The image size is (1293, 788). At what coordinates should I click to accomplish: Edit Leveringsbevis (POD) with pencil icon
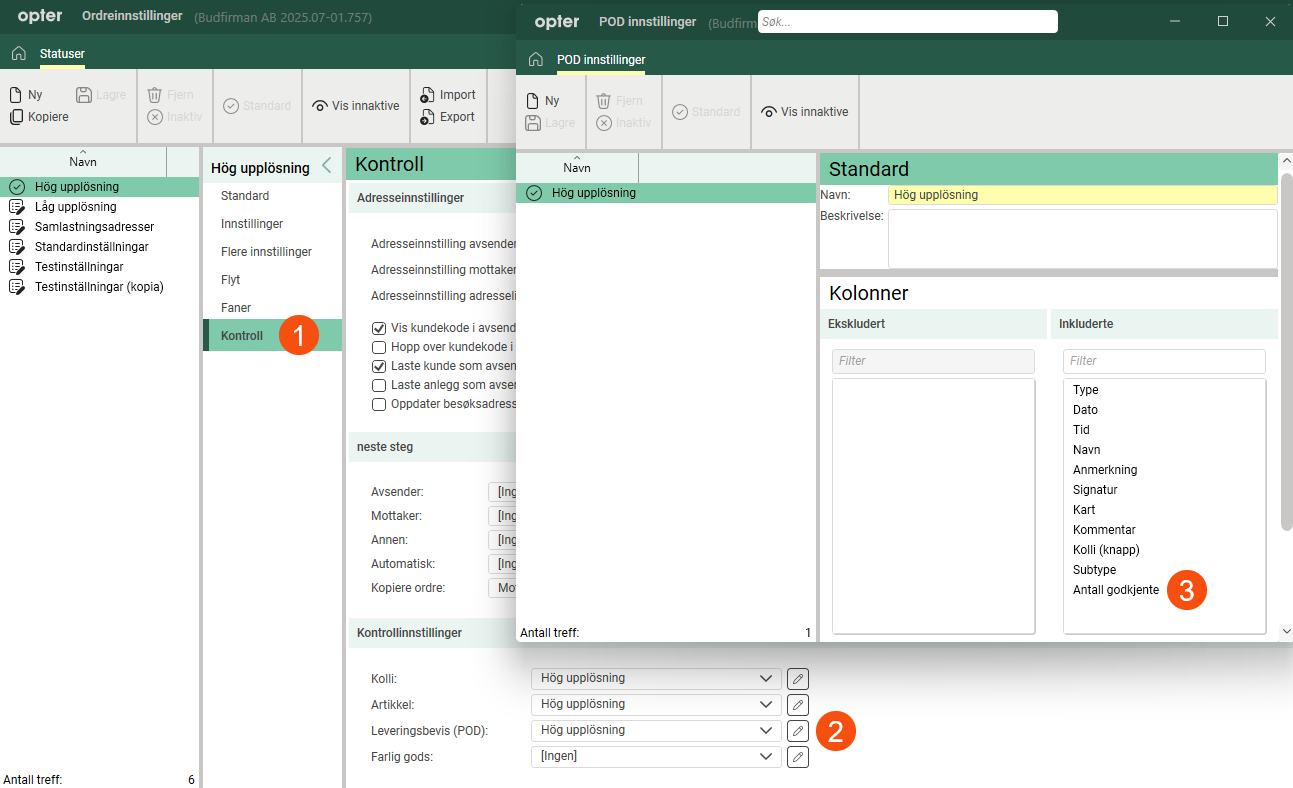point(797,731)
